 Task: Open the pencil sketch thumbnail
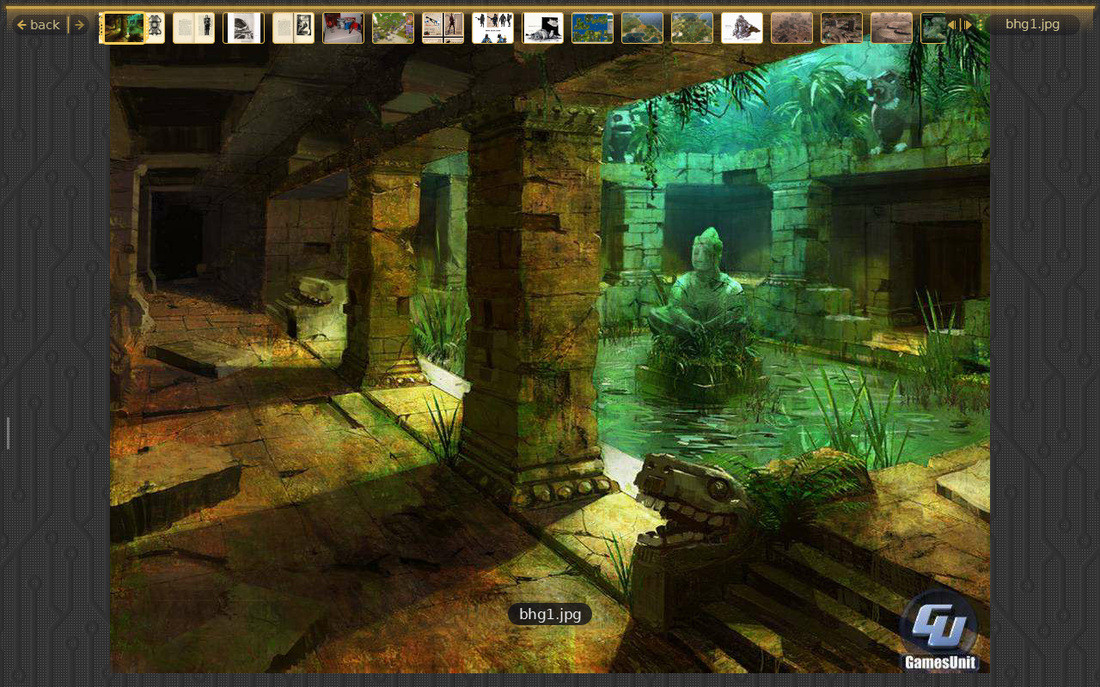pyautogui.click(x=542, y=28)
